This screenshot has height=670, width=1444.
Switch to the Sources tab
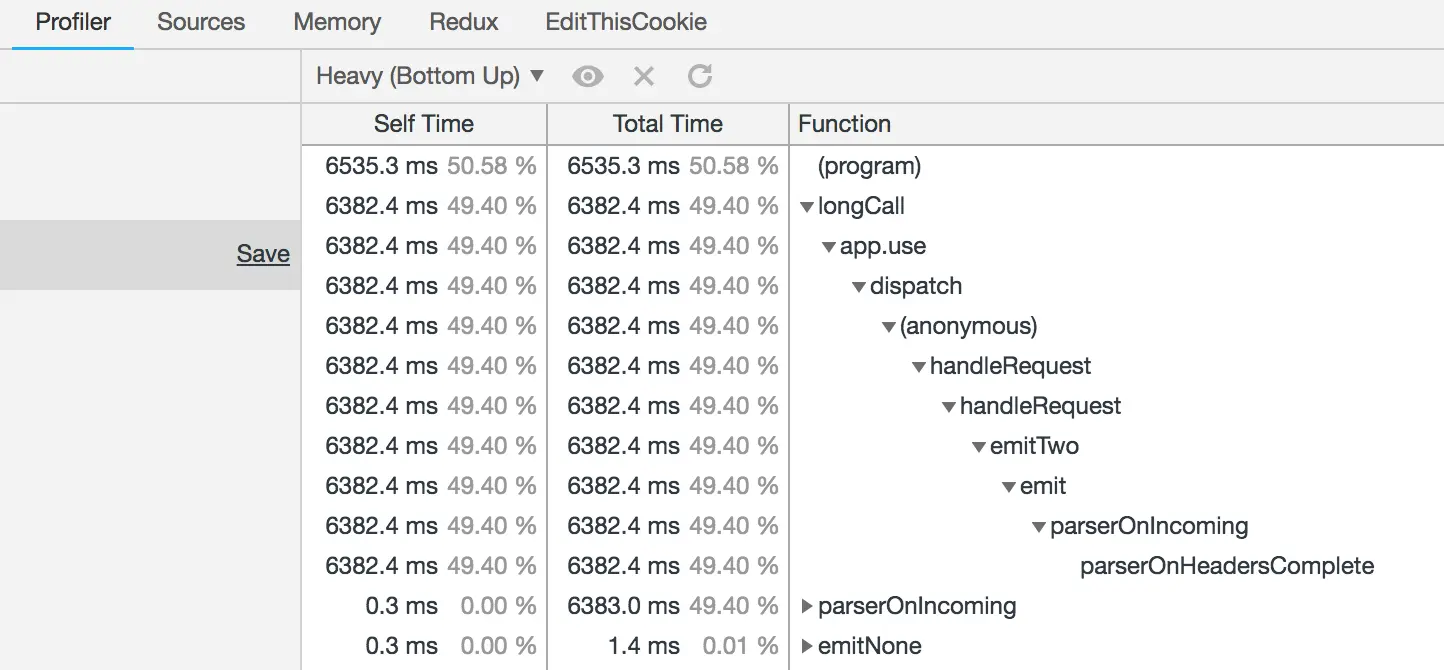click(201, 22)
